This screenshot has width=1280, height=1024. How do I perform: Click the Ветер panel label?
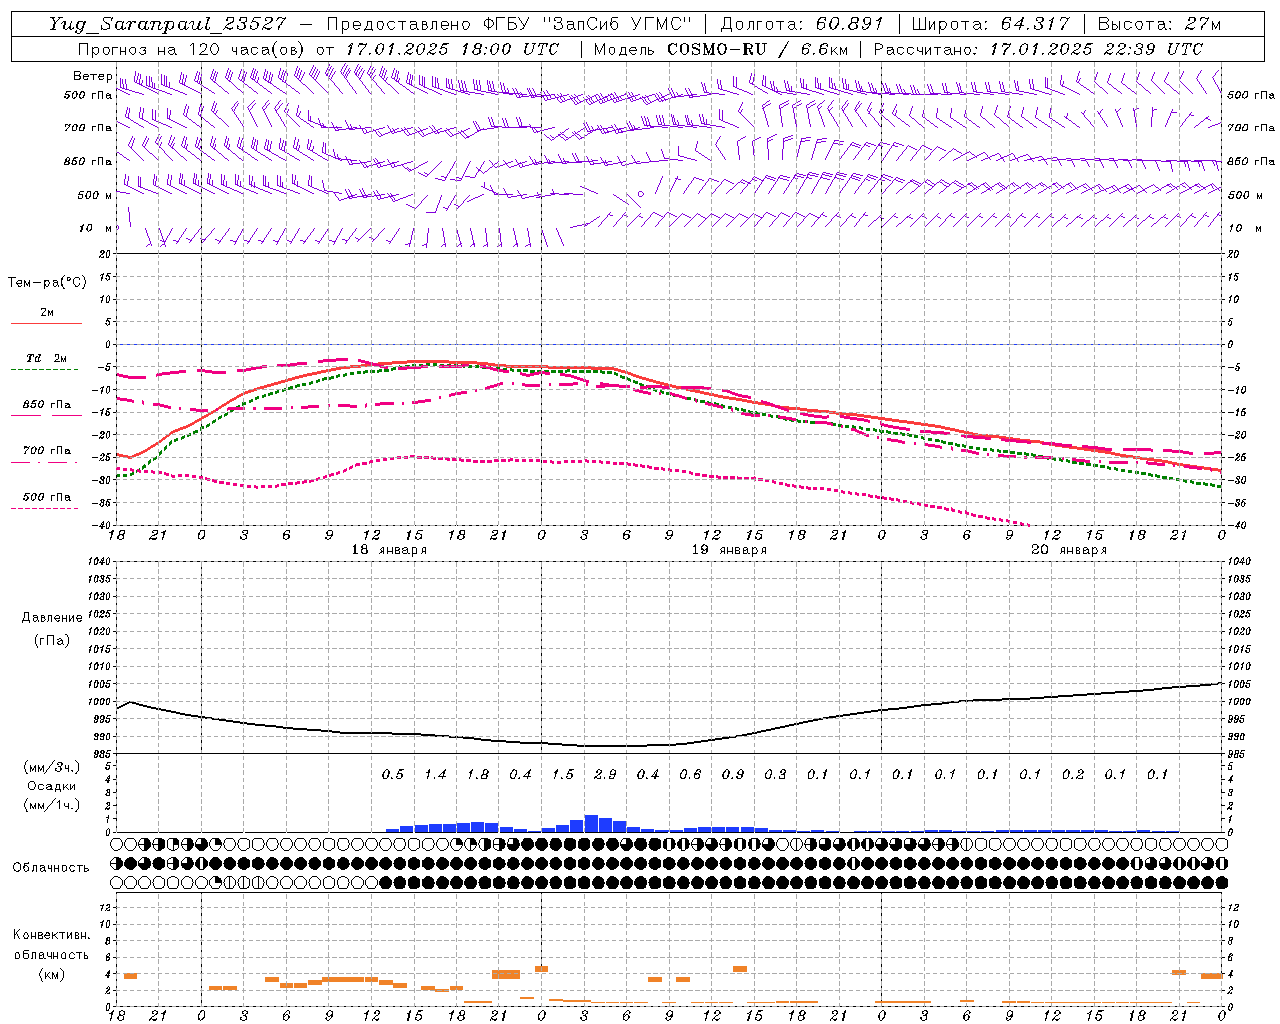pos(93,76)
